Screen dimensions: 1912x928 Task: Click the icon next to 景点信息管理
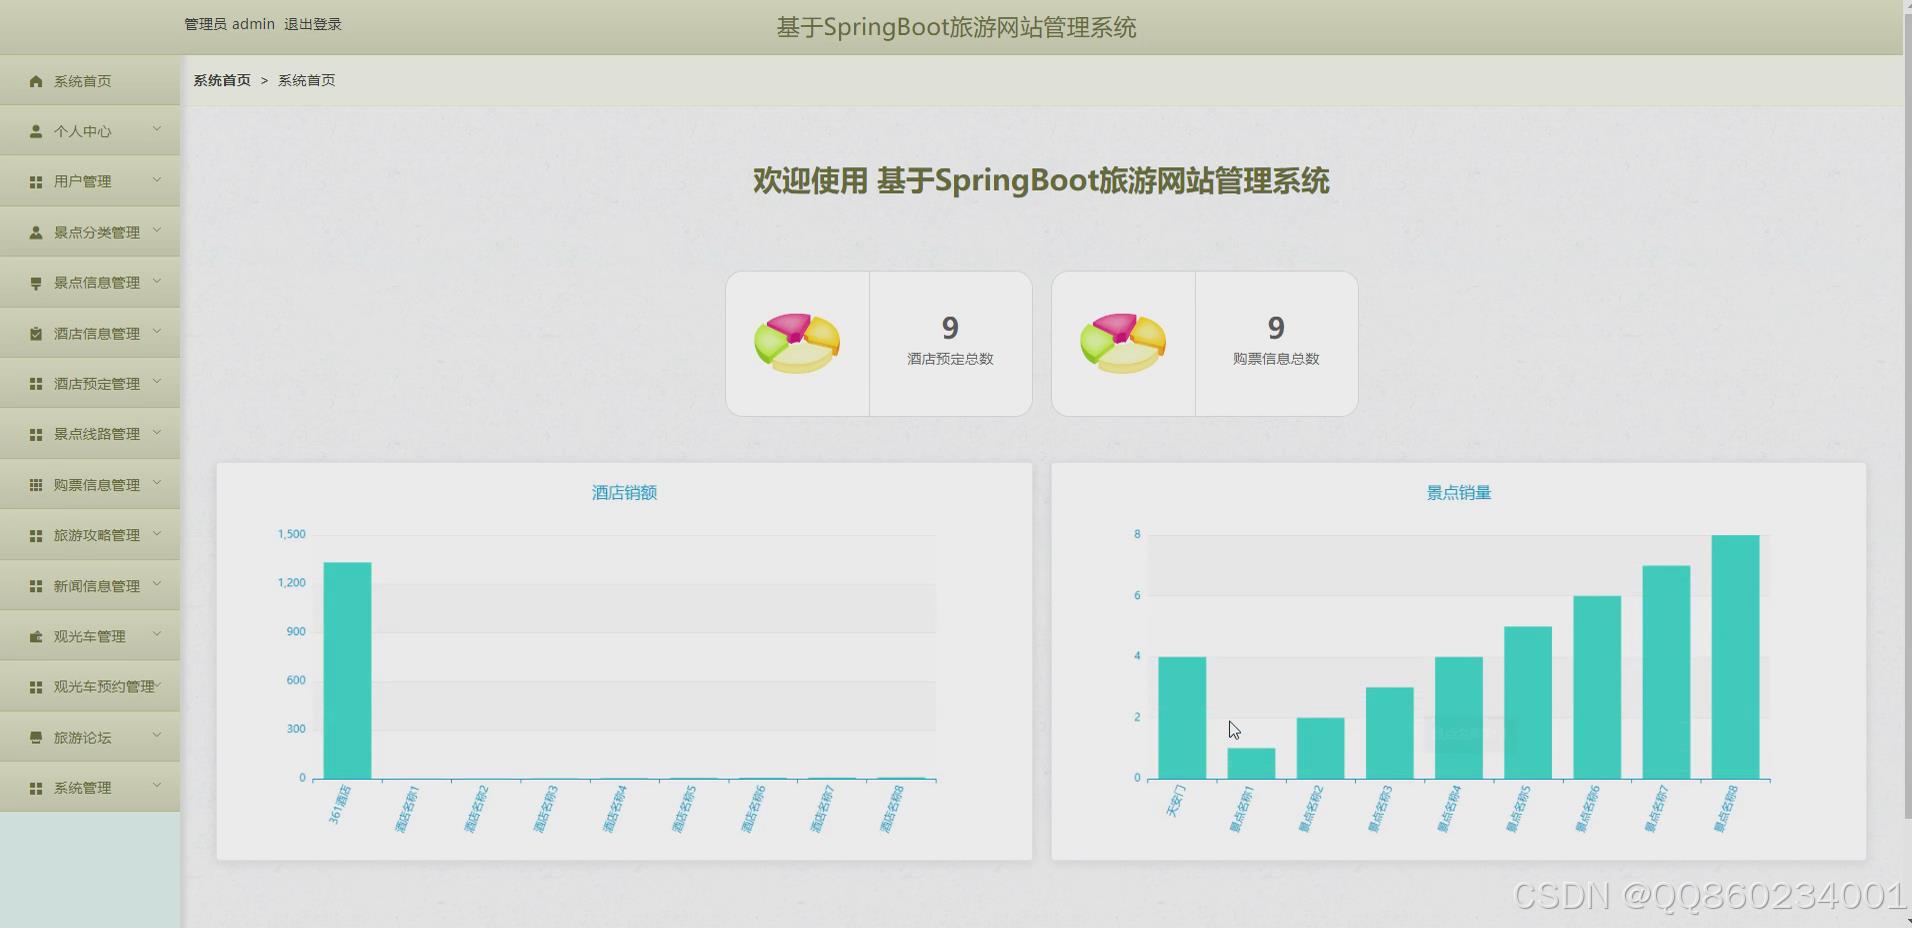point(36,283)
